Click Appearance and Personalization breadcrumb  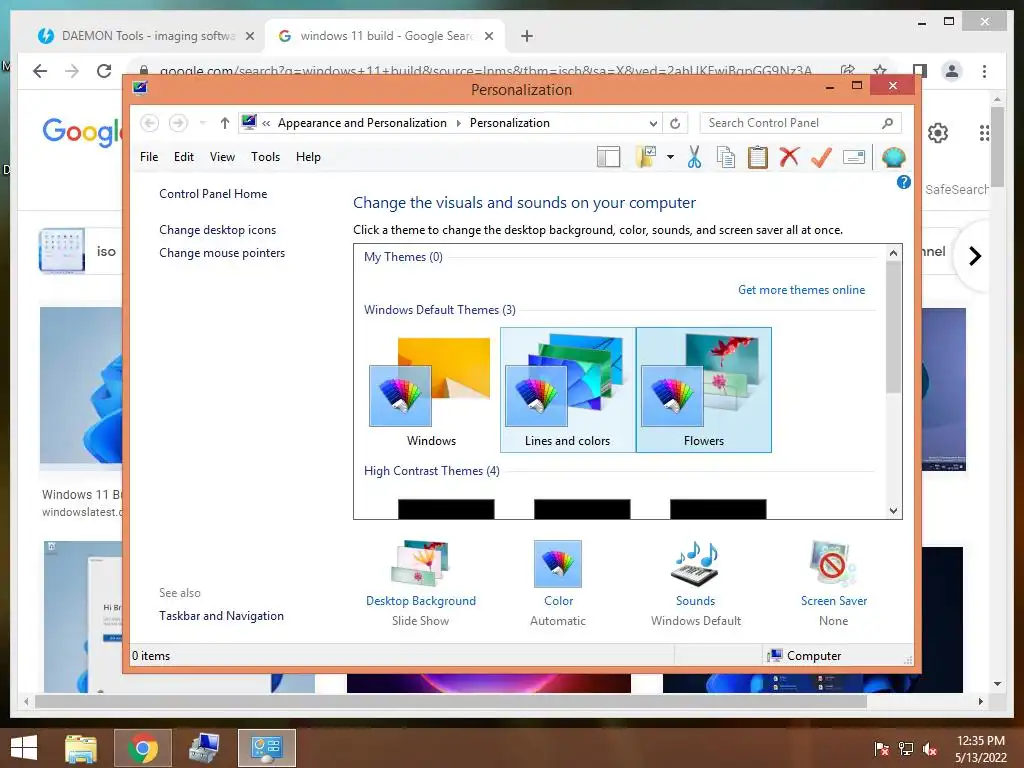(362, 123)
